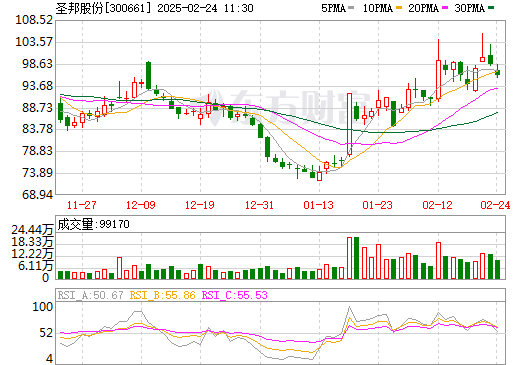Click the 20PMA legend label
Viewport: 520px width, 365px height.
423,8
